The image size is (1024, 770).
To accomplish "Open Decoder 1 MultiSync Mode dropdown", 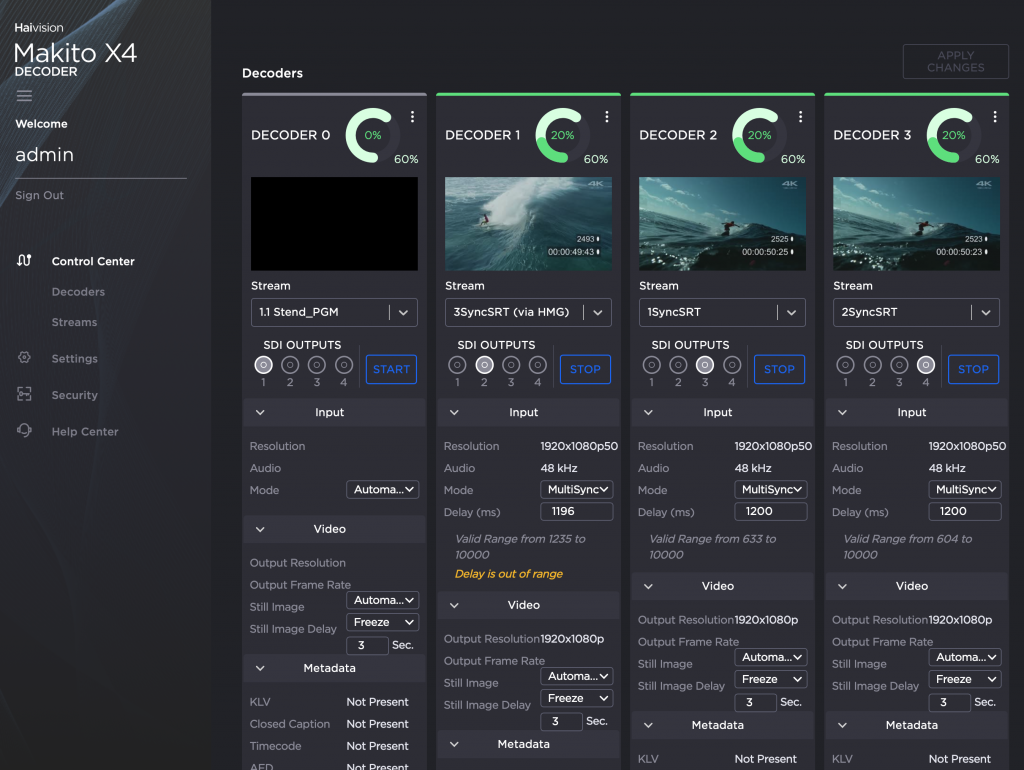I will click(x=577, y=489).
